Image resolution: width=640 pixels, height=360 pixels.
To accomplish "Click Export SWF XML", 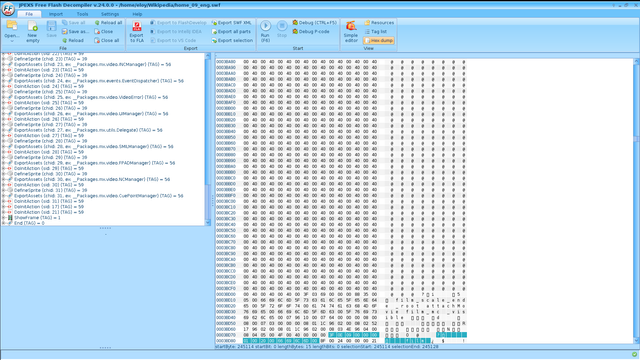I will [x=231, y=22].
